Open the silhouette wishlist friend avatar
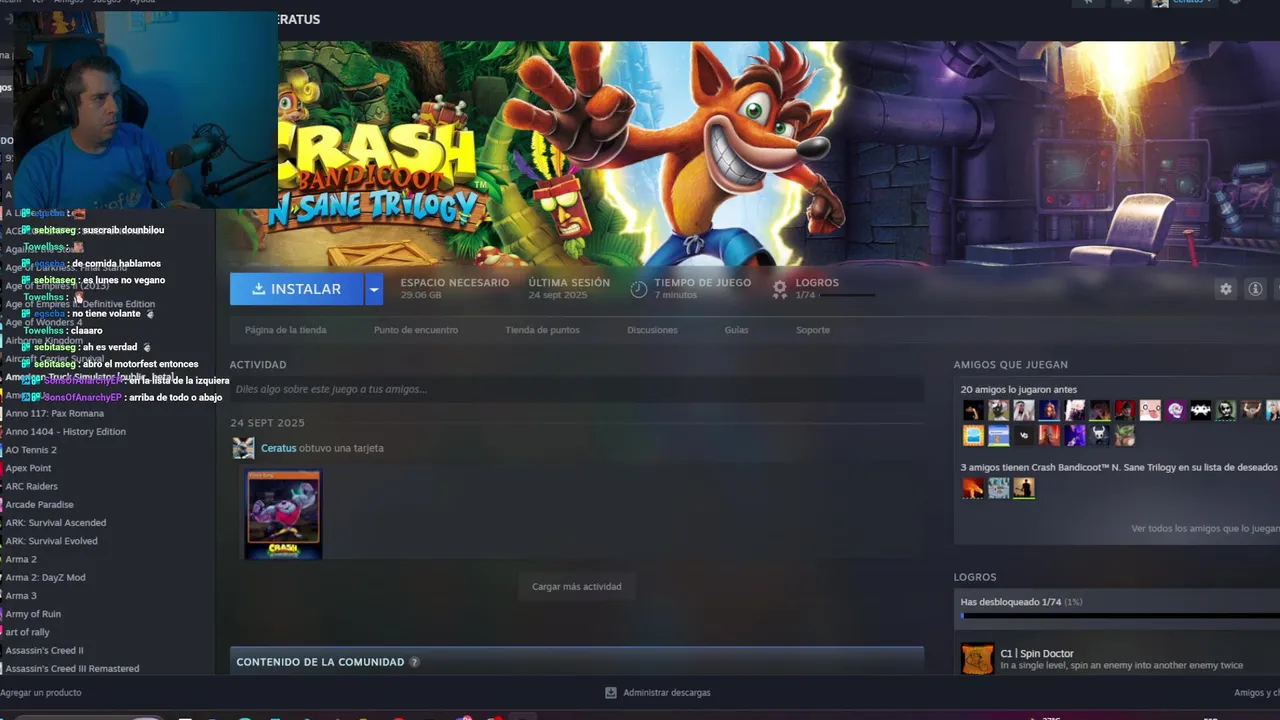This screenshot has width=1280, height=720. pyautogui.click(x=1024, y=488)
